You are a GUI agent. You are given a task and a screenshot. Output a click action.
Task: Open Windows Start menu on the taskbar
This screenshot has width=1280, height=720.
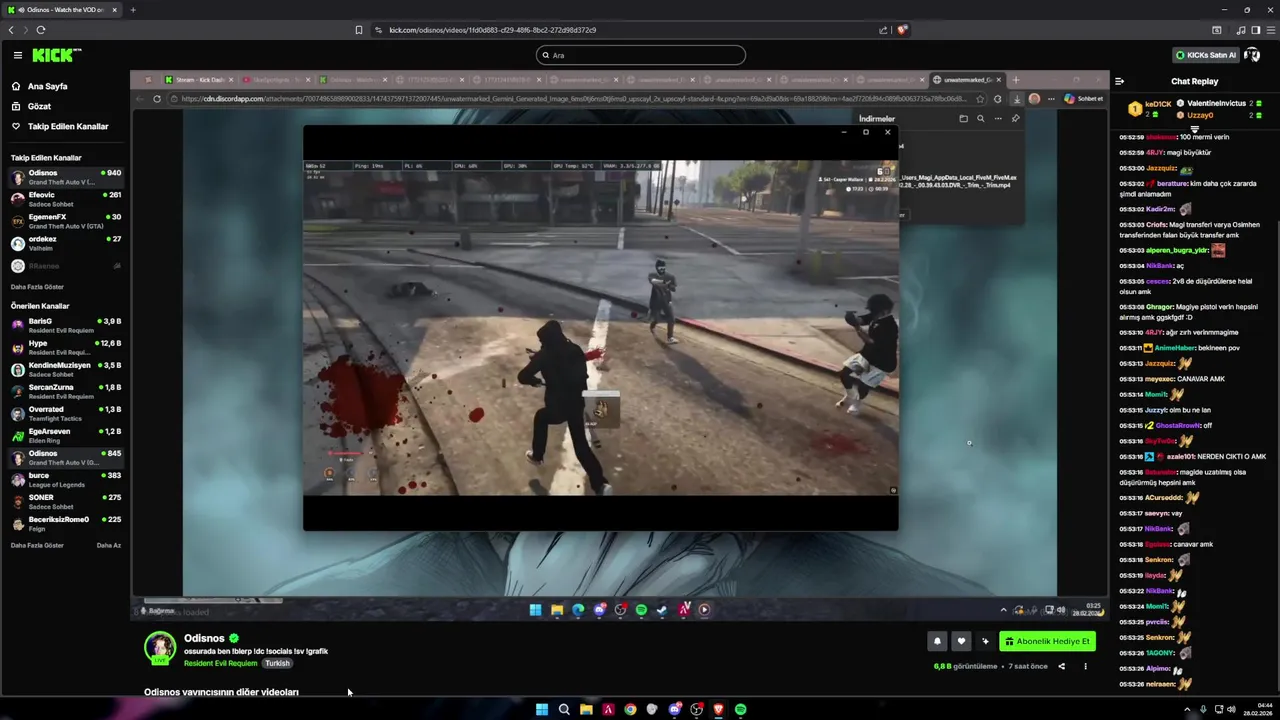[x=541, y=709]
